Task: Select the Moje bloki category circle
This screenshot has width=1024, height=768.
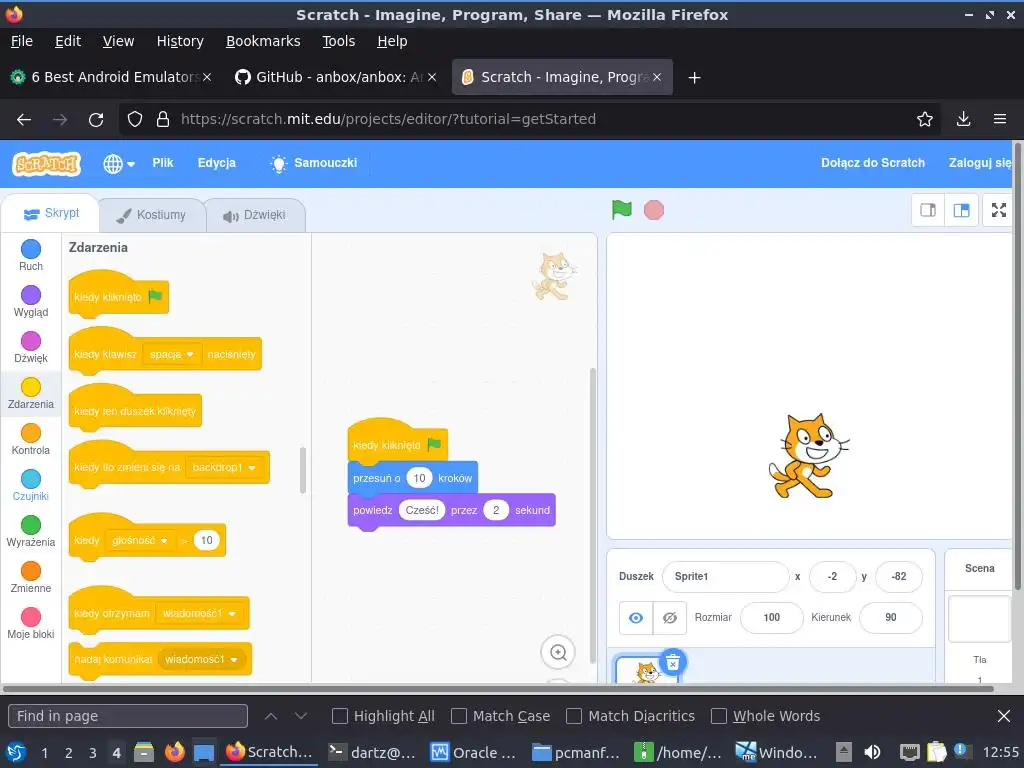Action: tap(31, 617)
